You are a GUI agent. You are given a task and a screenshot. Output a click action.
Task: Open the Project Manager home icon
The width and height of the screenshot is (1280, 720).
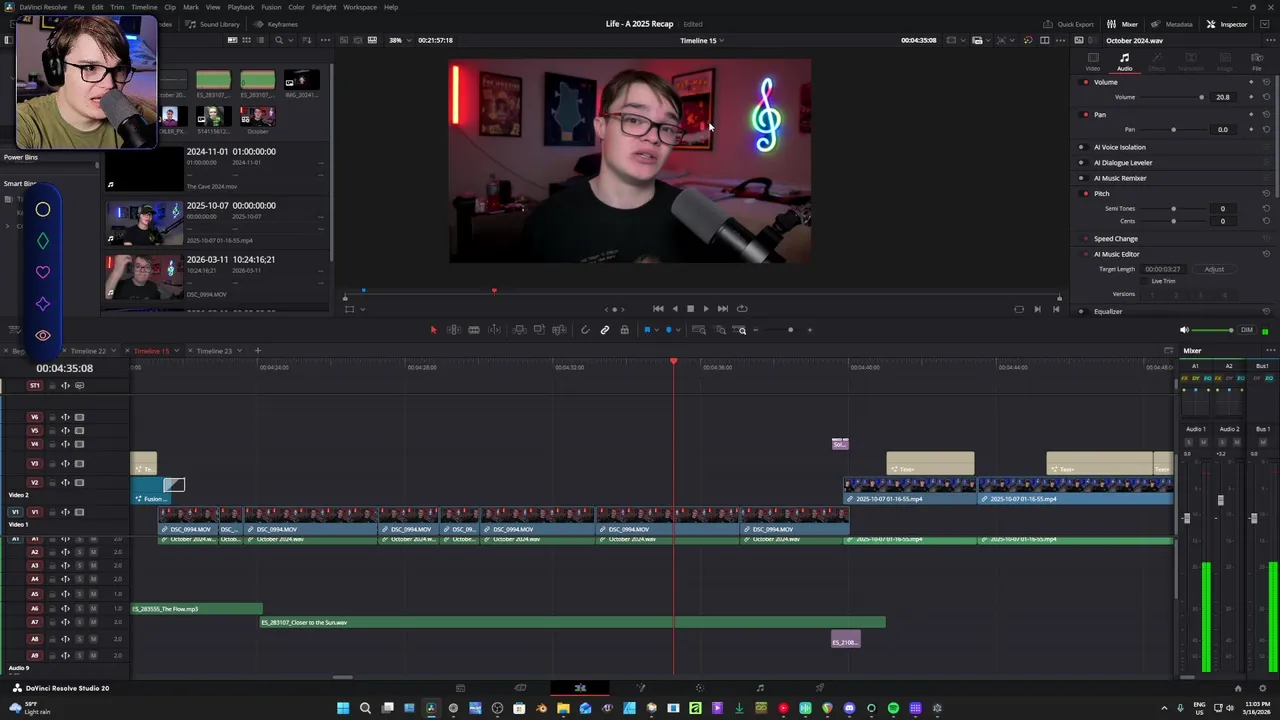(1238, 688)
